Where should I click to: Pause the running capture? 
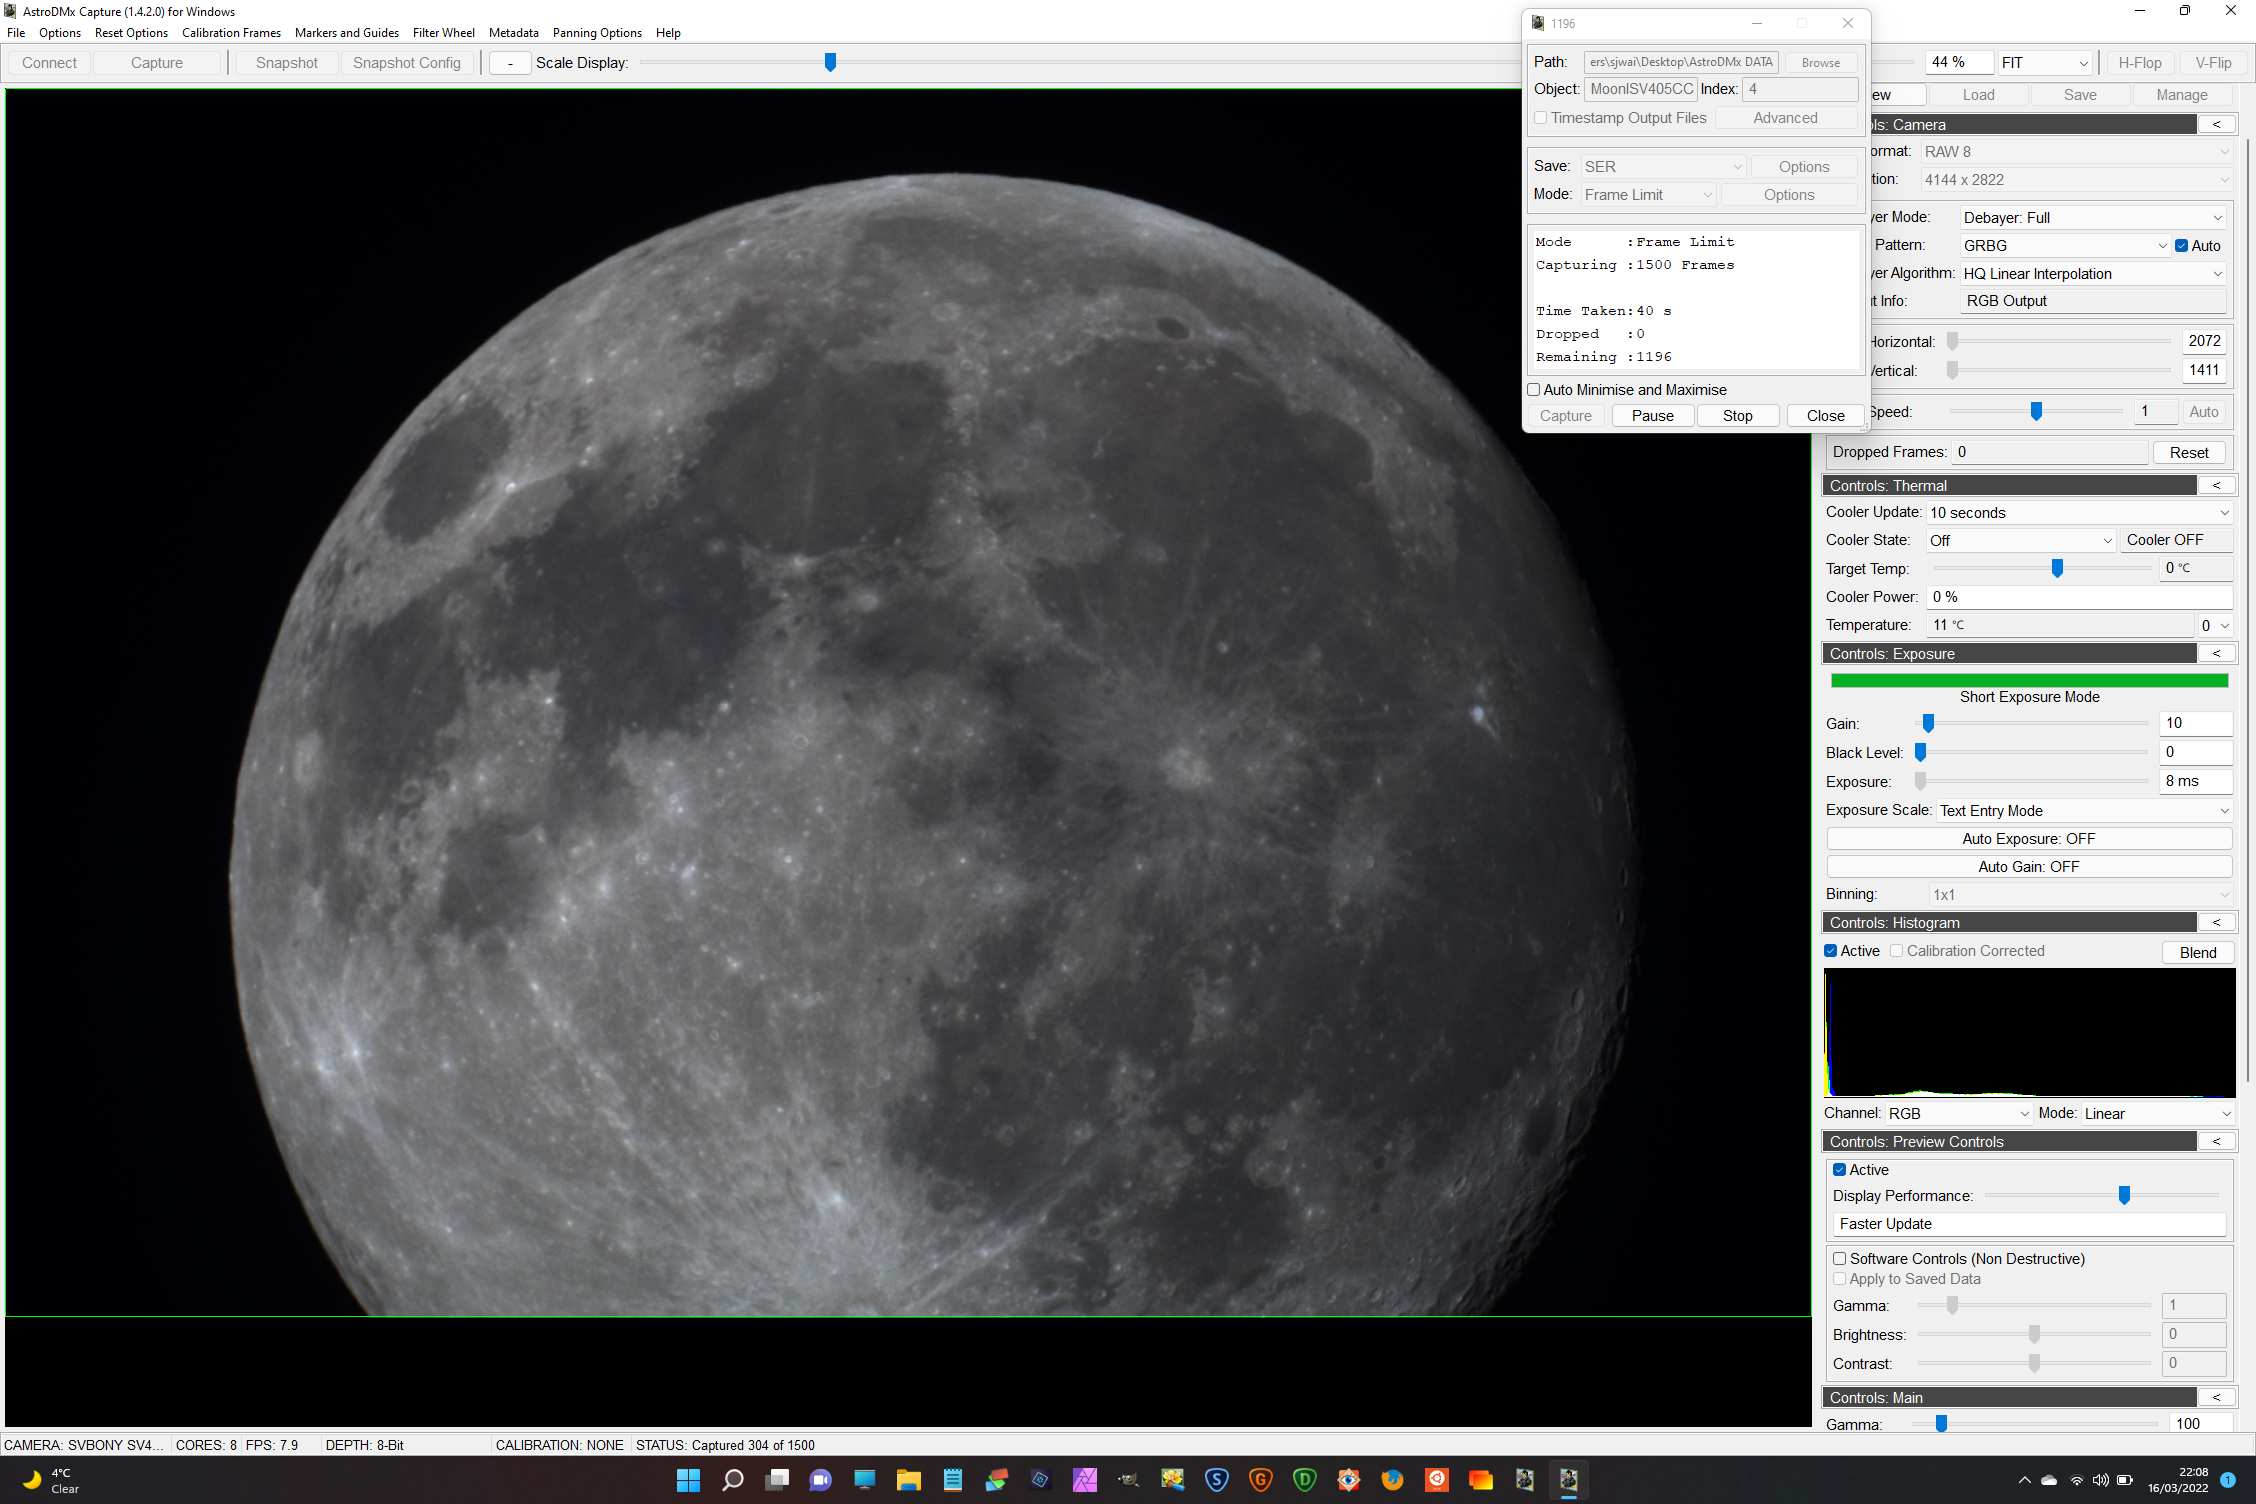tap(1652, 416)
